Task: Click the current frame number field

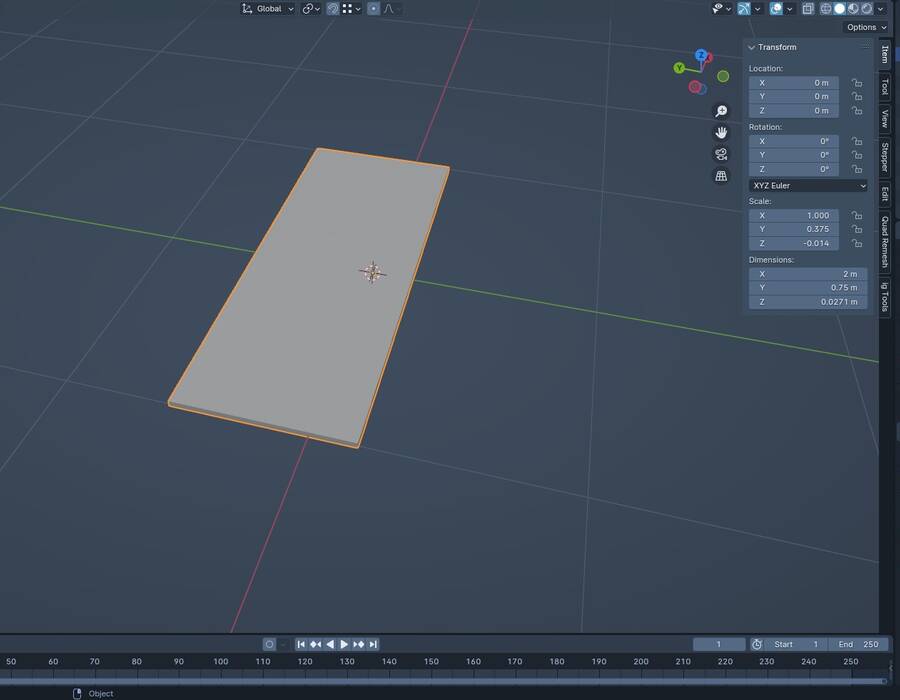Action: pyautogui.click(x=719, y=644)
